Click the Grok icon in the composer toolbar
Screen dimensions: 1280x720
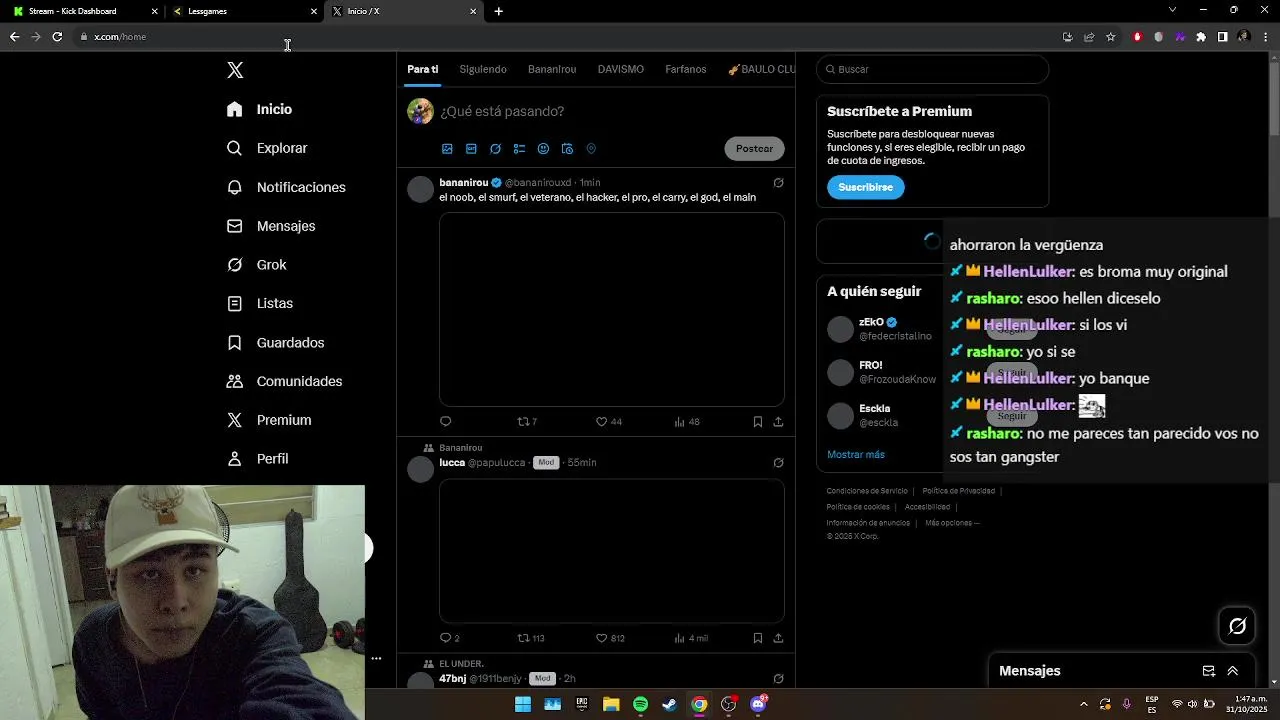495,149
